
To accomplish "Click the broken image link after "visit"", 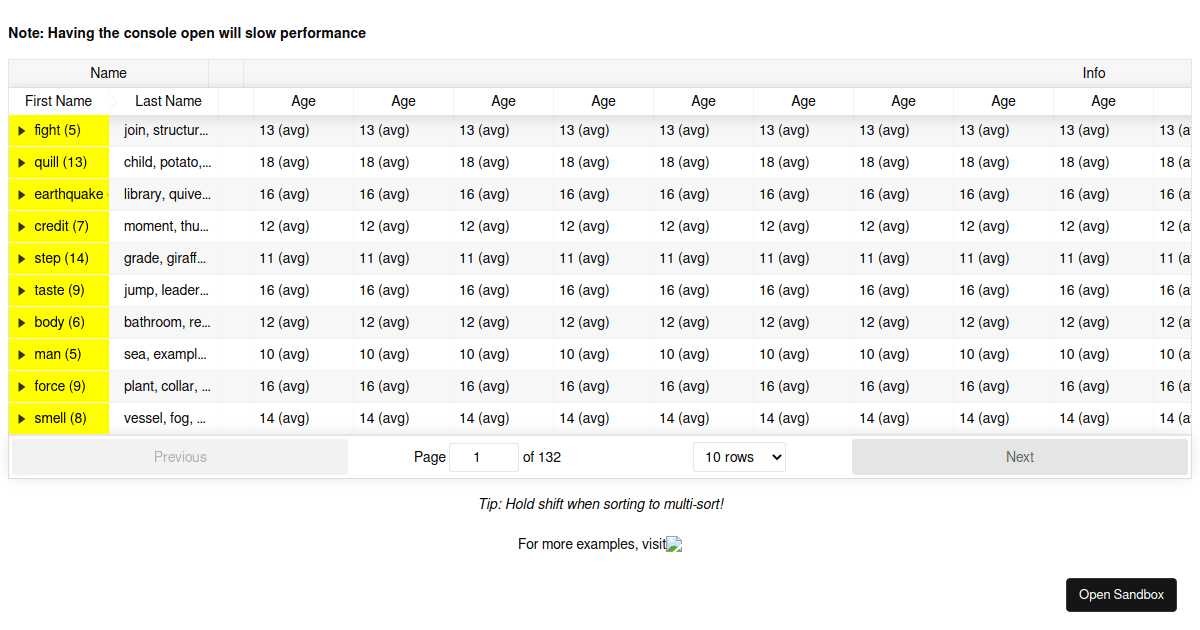I will point(674,544).
